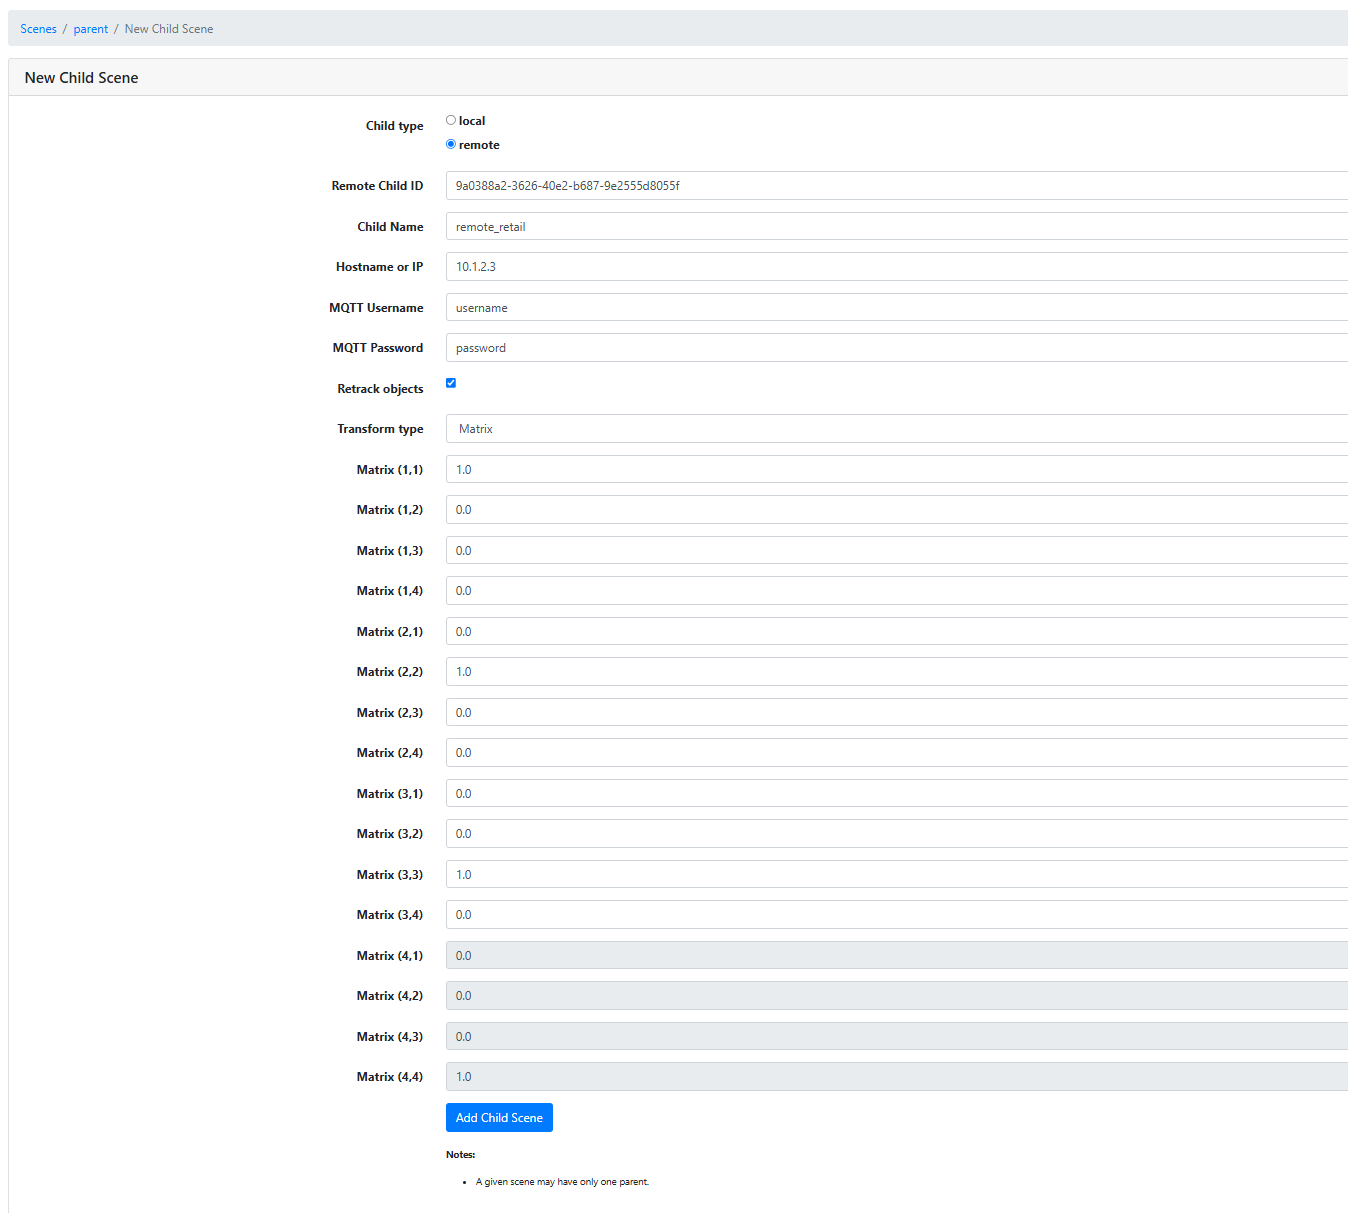This screenshot has height=1213, width=1348.
Task: Open the Transform type dropdown
Action: [x=895, y=429]
